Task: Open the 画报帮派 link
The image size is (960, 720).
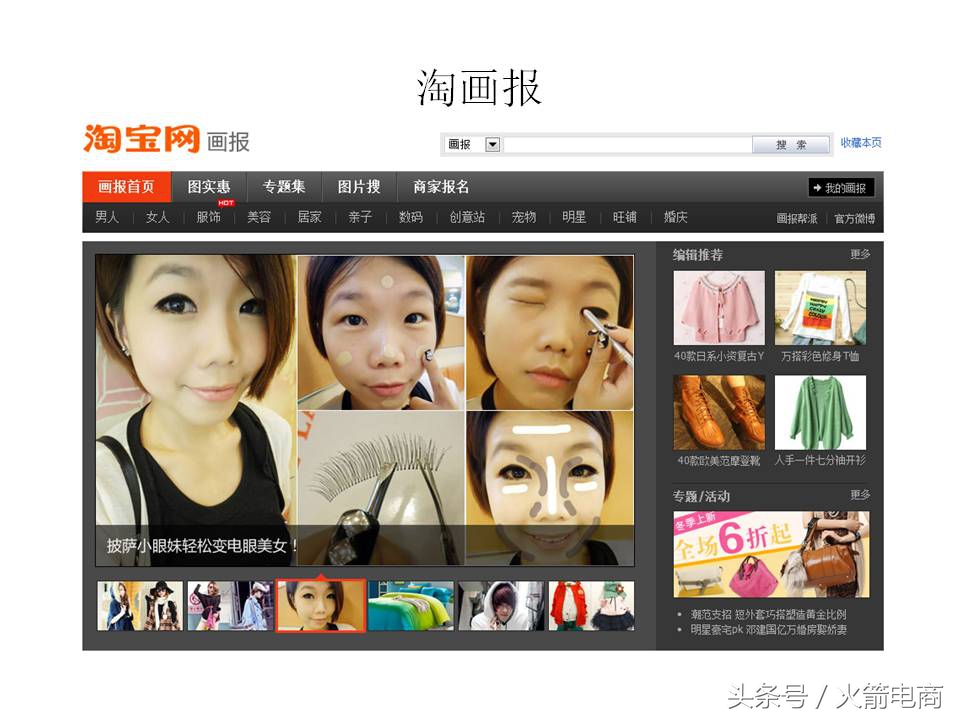Action: click(x=797, y=219)
